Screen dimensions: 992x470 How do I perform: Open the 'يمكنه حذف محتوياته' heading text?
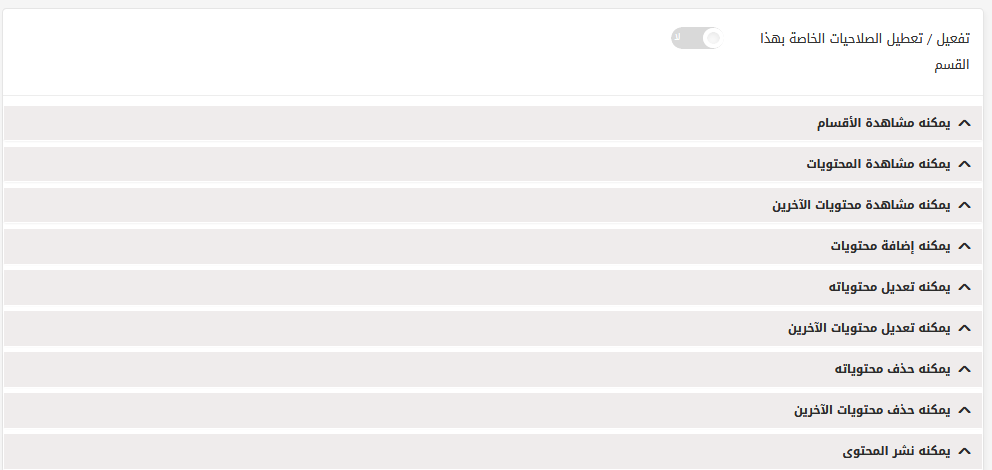coord(893,369)
